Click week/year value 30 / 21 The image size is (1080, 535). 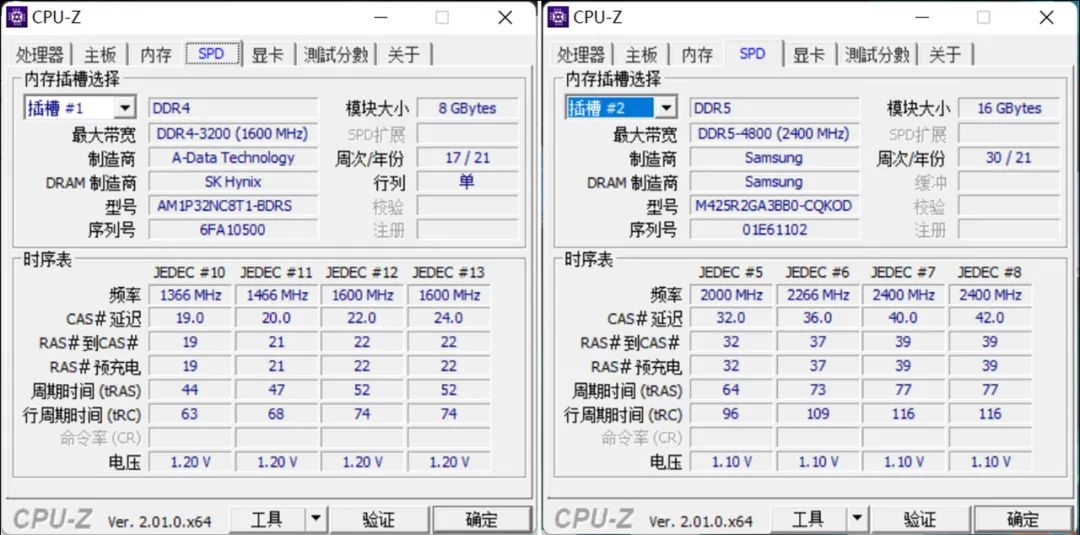[1009, 158]
